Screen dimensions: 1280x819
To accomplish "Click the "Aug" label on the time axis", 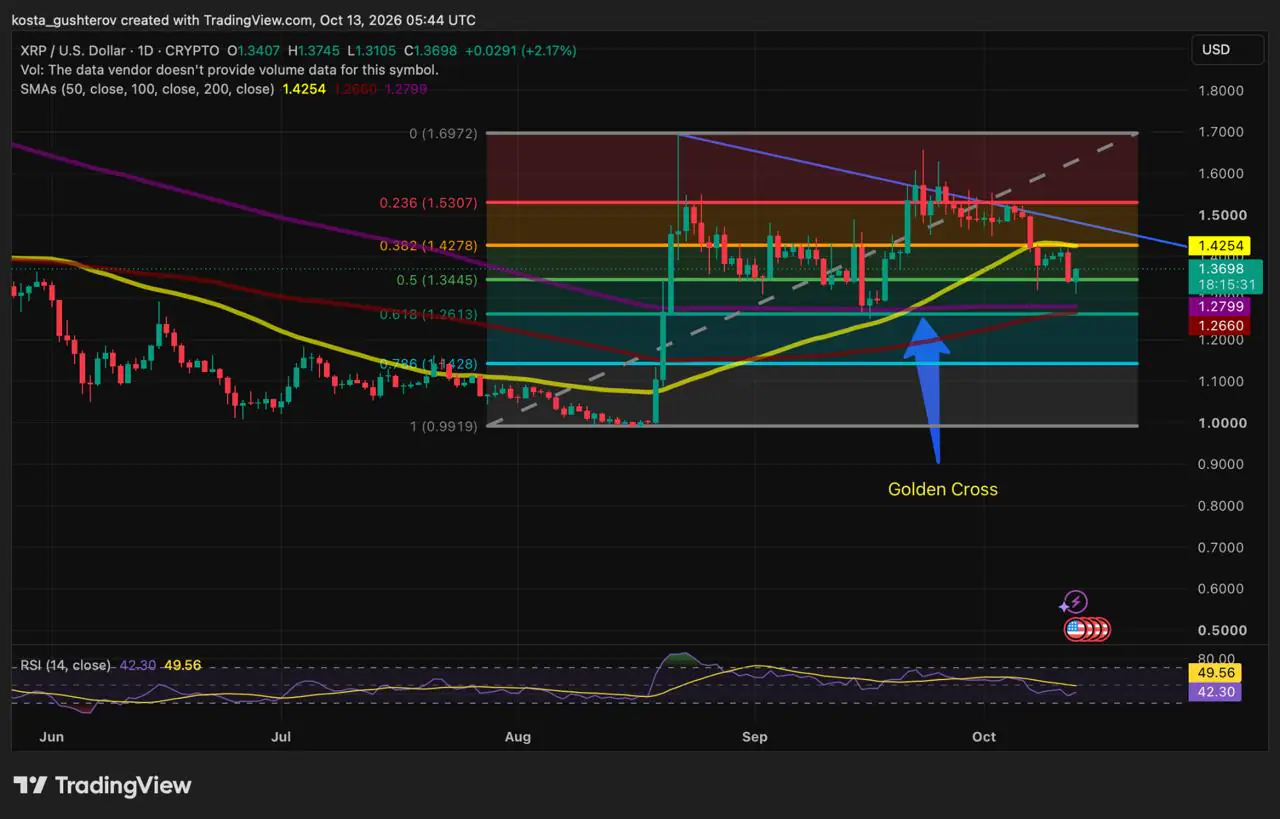I will pos(517,737).
